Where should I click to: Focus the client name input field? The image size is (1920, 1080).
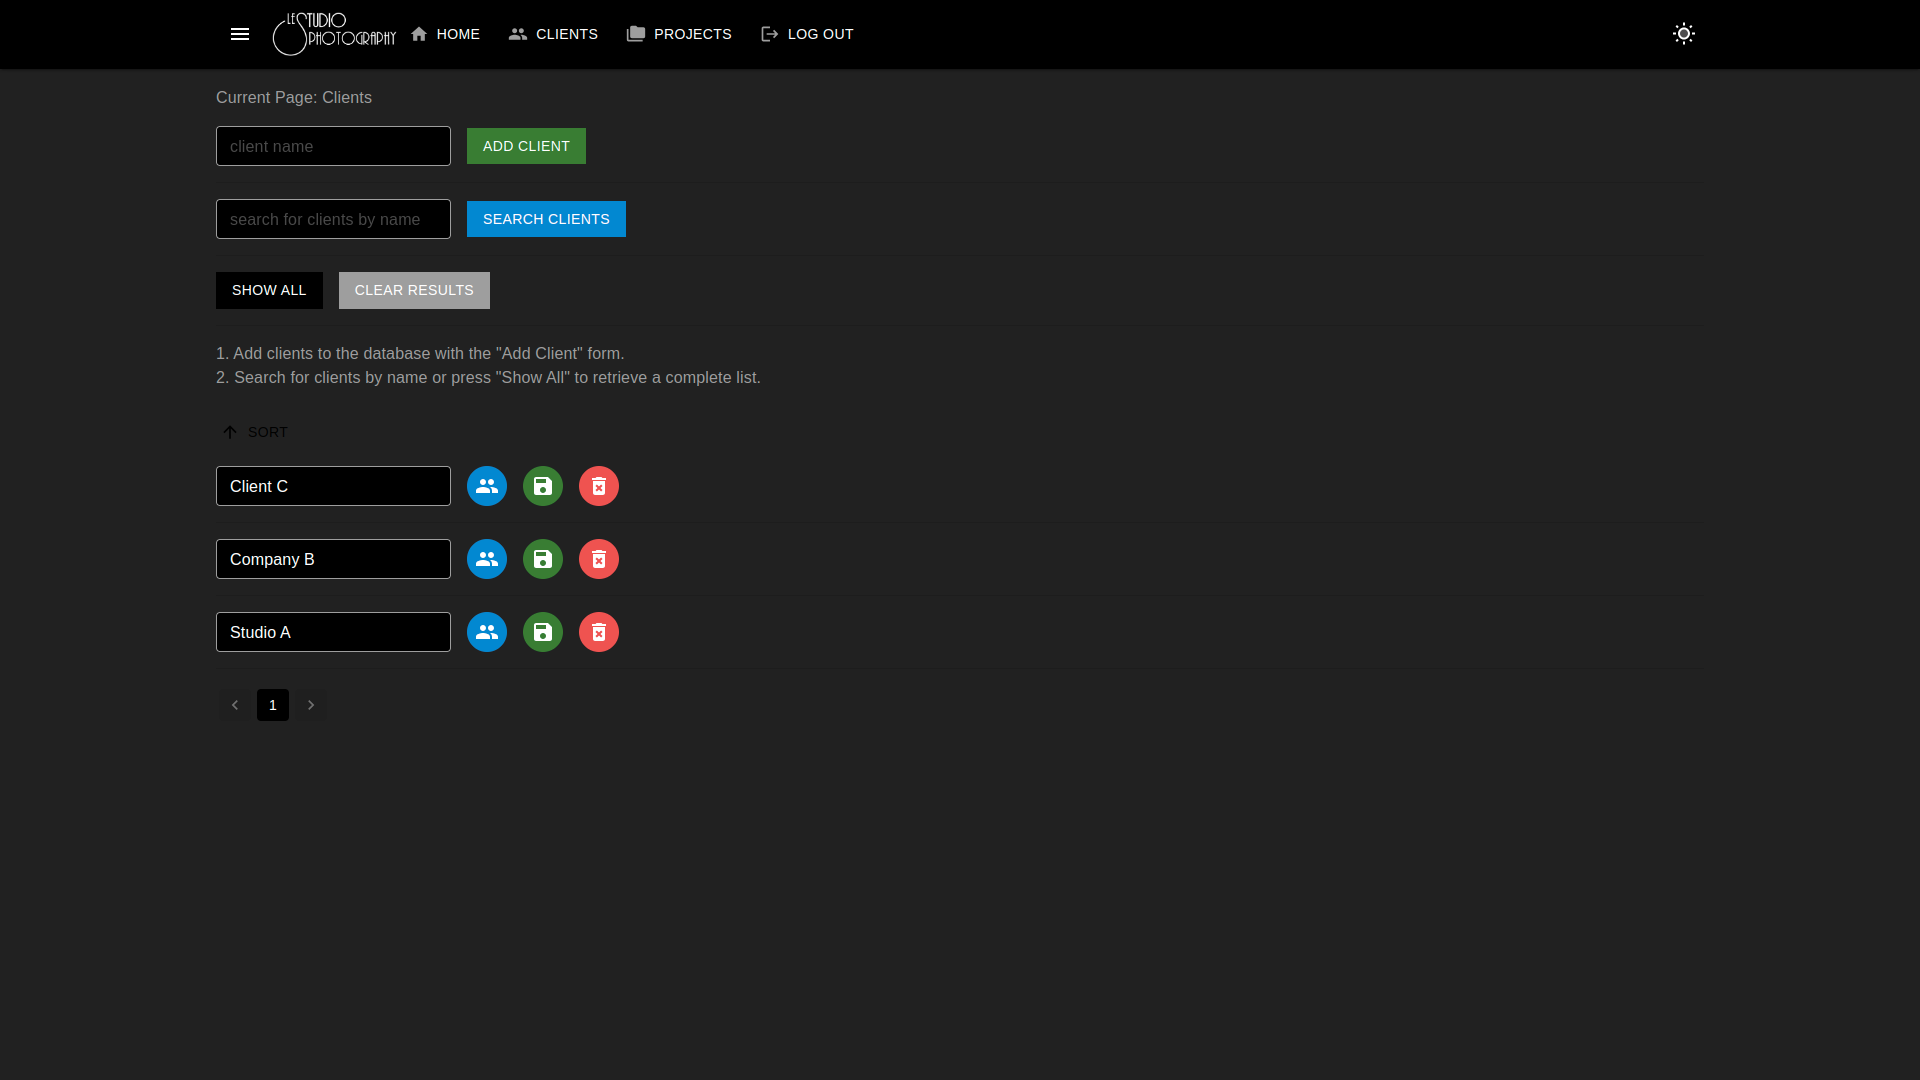pyautogui.click(x=333, y=146)
